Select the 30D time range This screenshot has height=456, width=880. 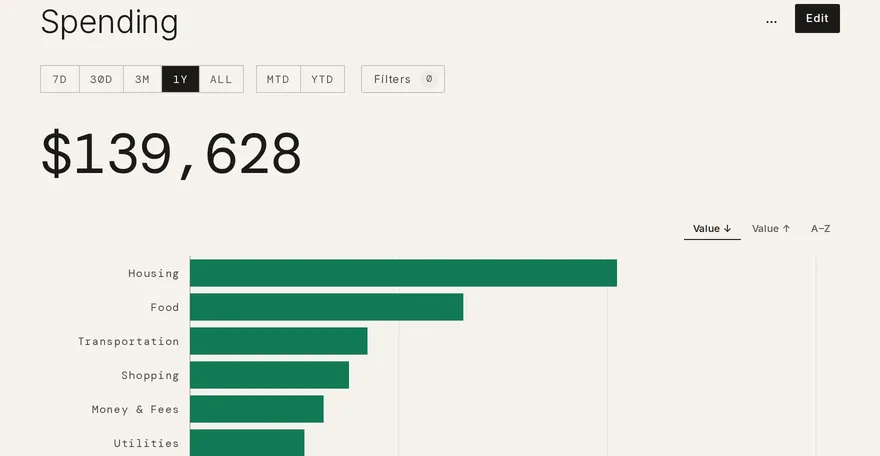tap(101, 79)
